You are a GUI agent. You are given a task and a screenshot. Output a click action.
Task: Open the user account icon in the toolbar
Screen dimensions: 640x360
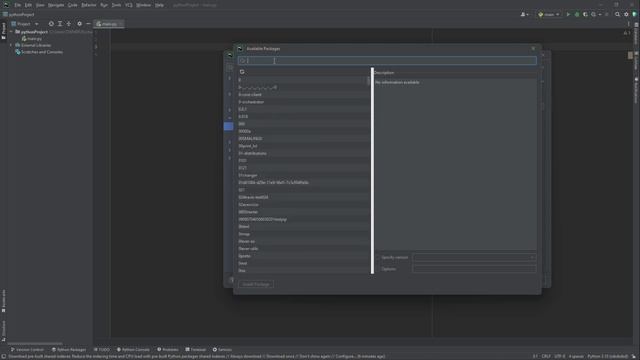coord(524,14)
